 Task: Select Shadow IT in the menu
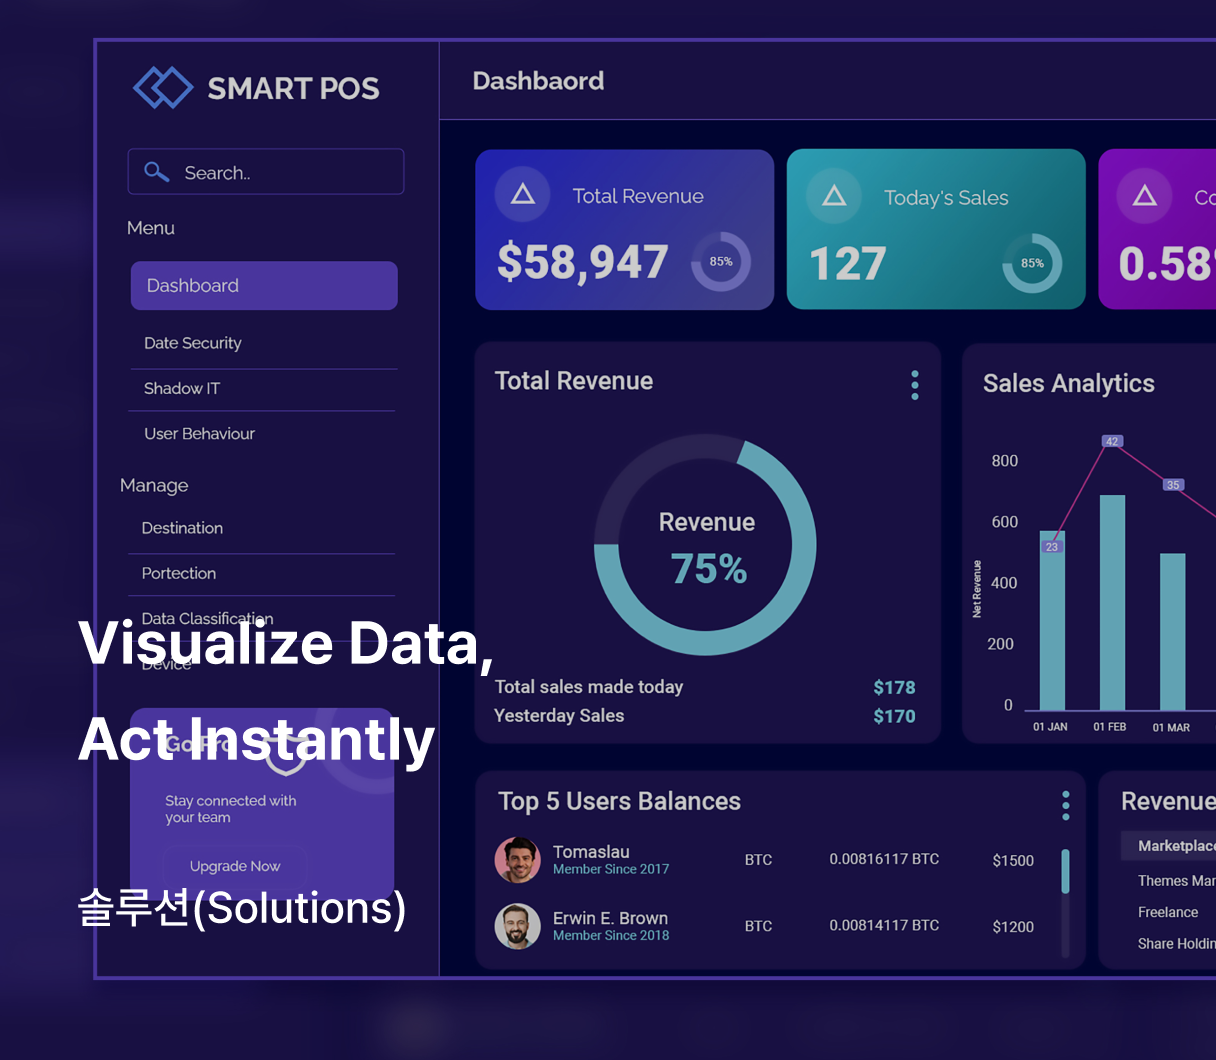(182, 388)
